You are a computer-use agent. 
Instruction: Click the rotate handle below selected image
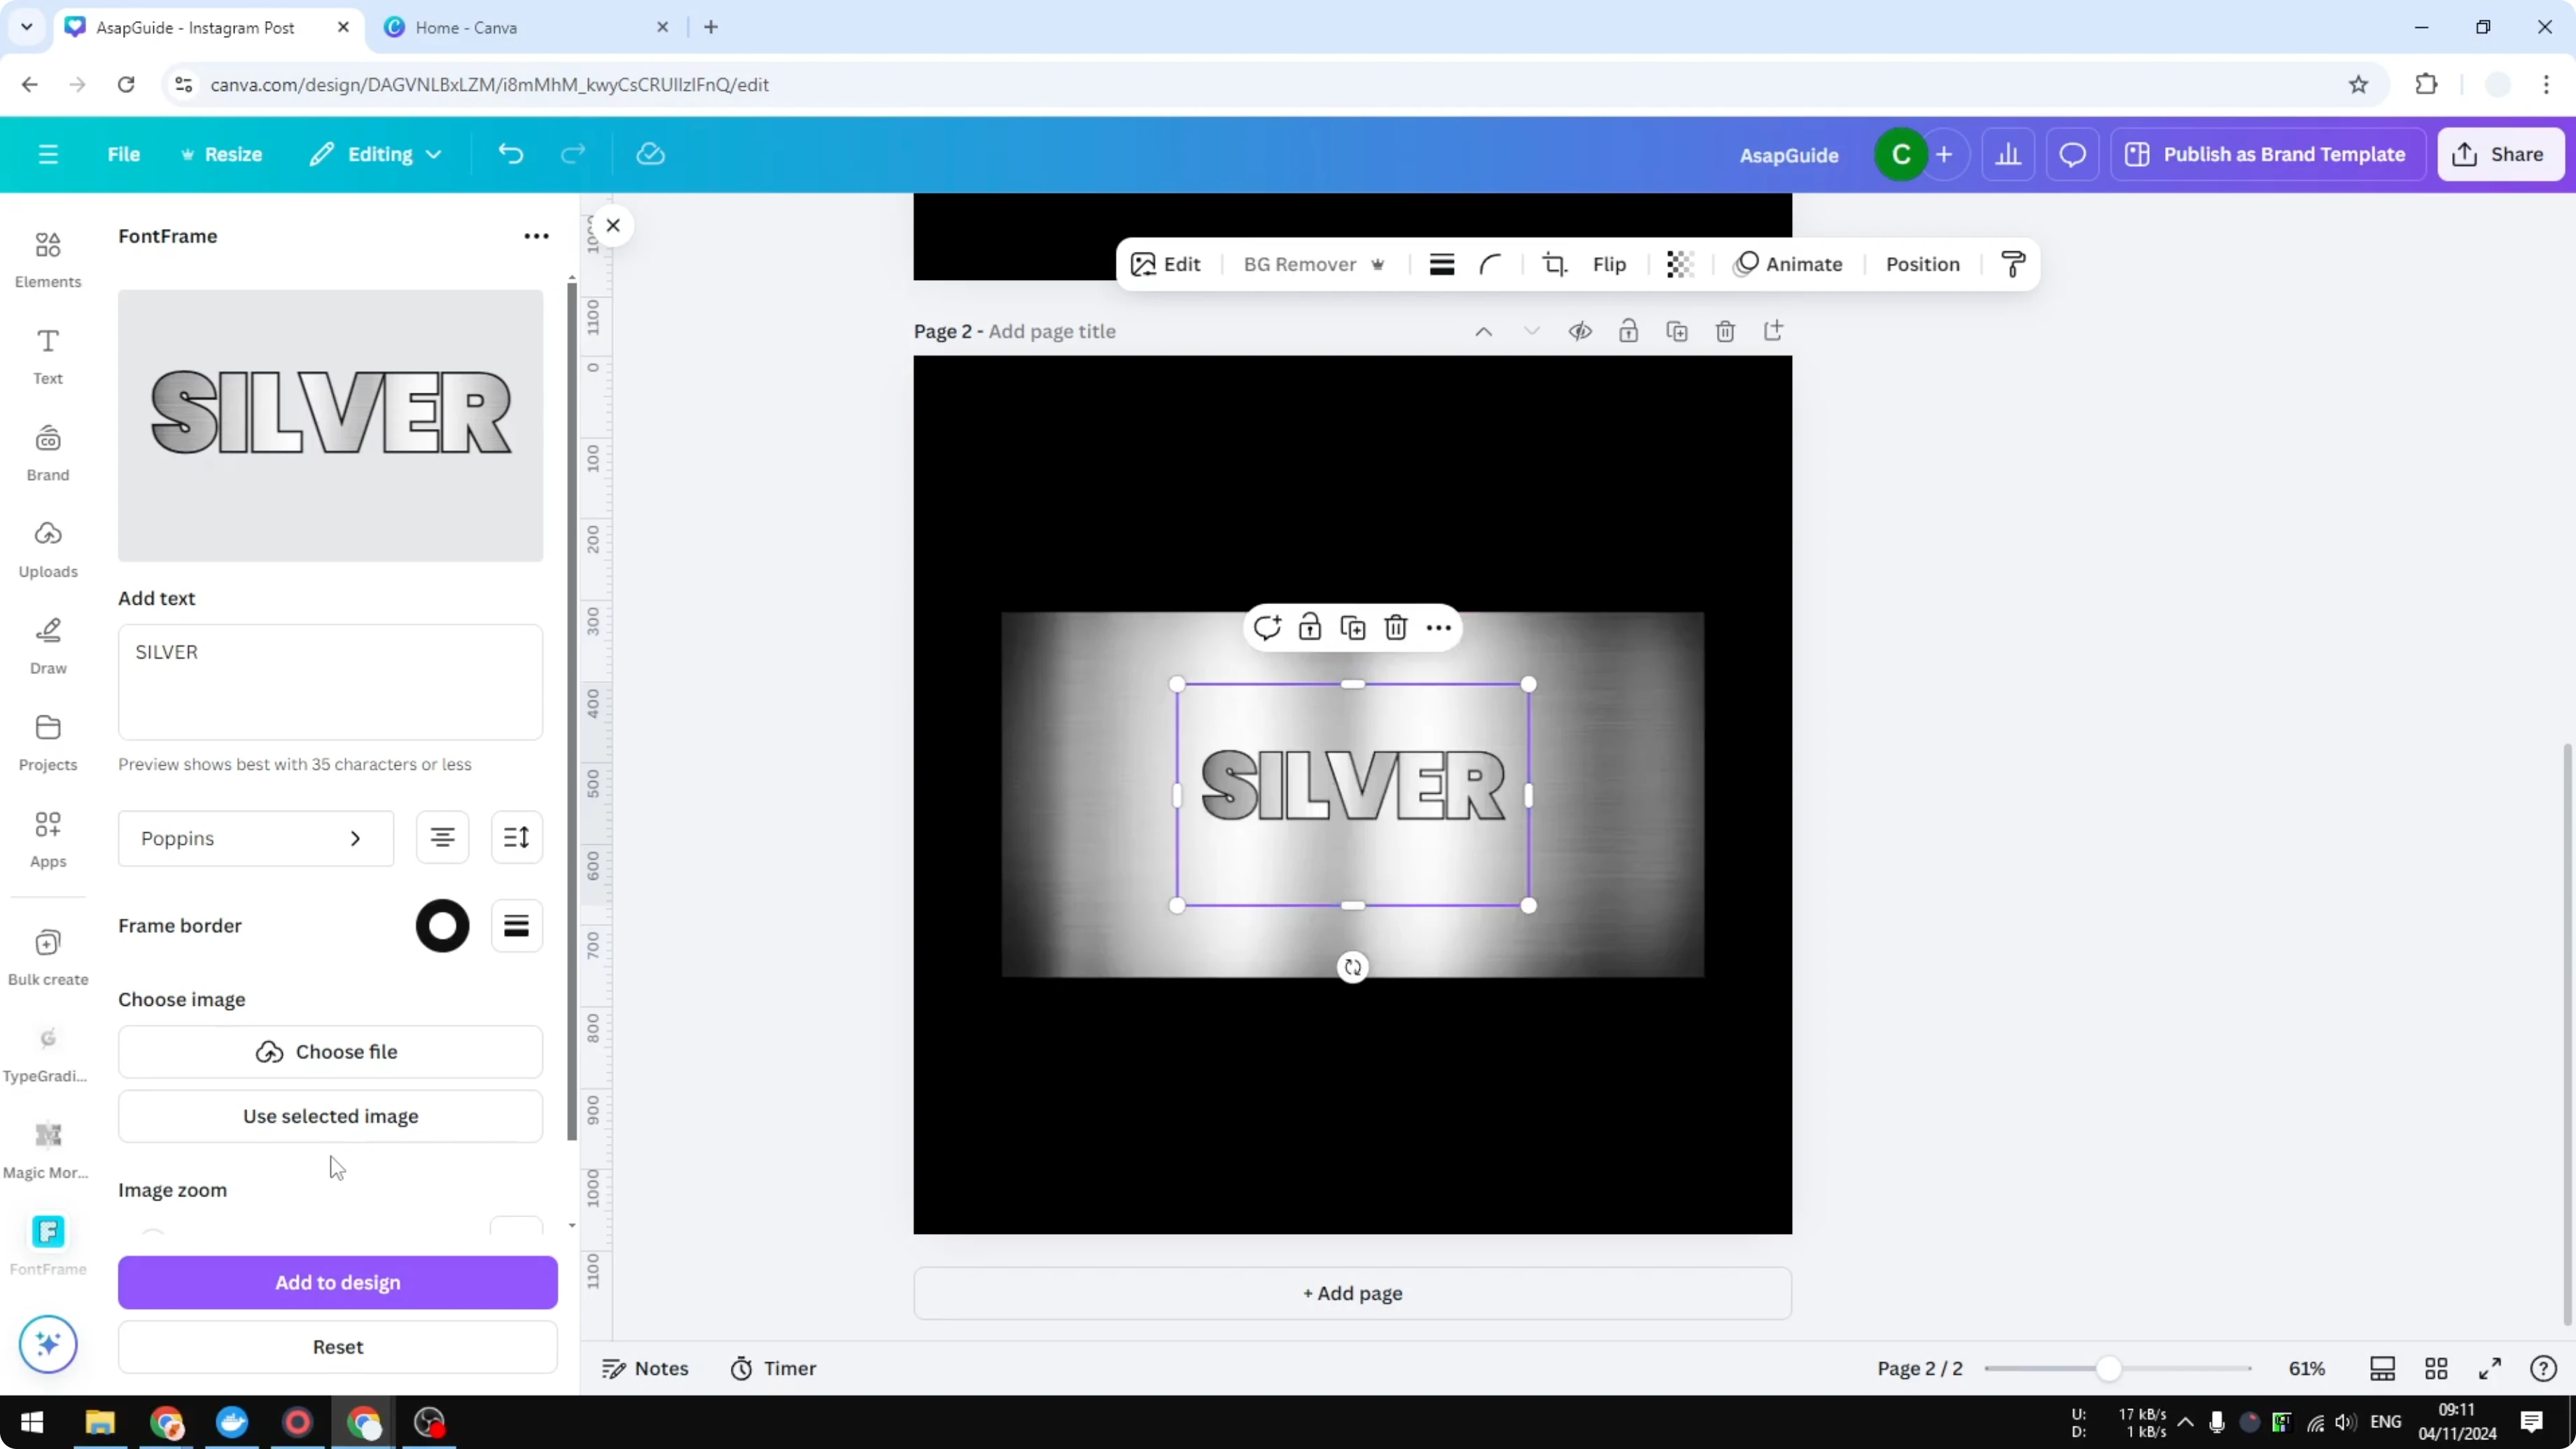click(1353, 967)
